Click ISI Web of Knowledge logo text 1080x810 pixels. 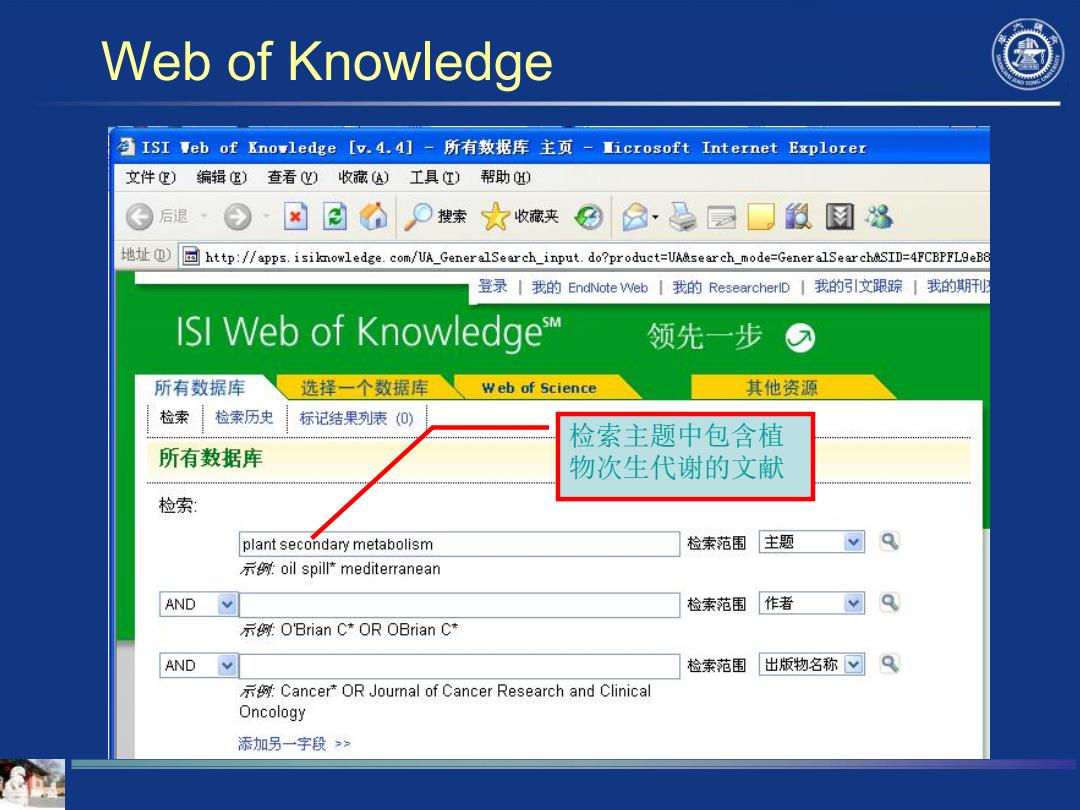coord(368,331)
